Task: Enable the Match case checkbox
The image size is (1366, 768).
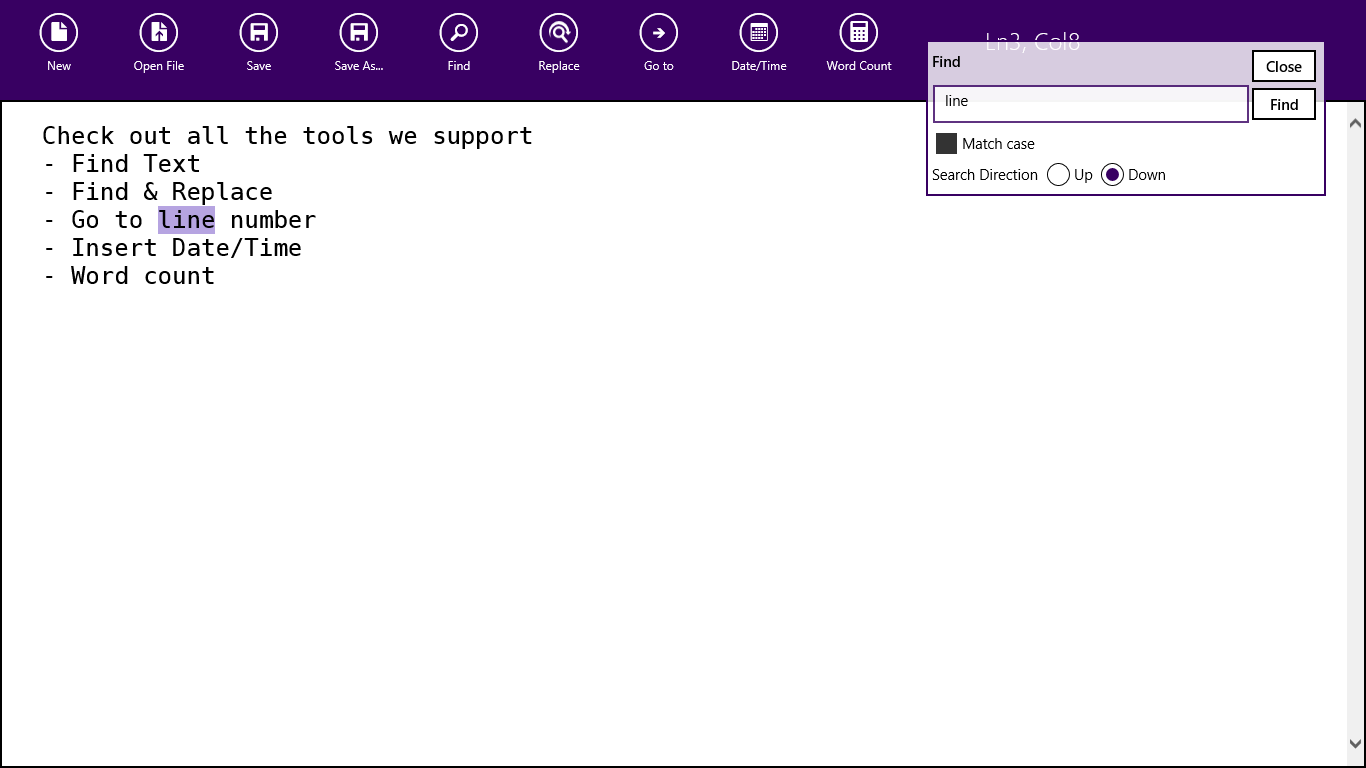Action: click(x=946, y=144)
